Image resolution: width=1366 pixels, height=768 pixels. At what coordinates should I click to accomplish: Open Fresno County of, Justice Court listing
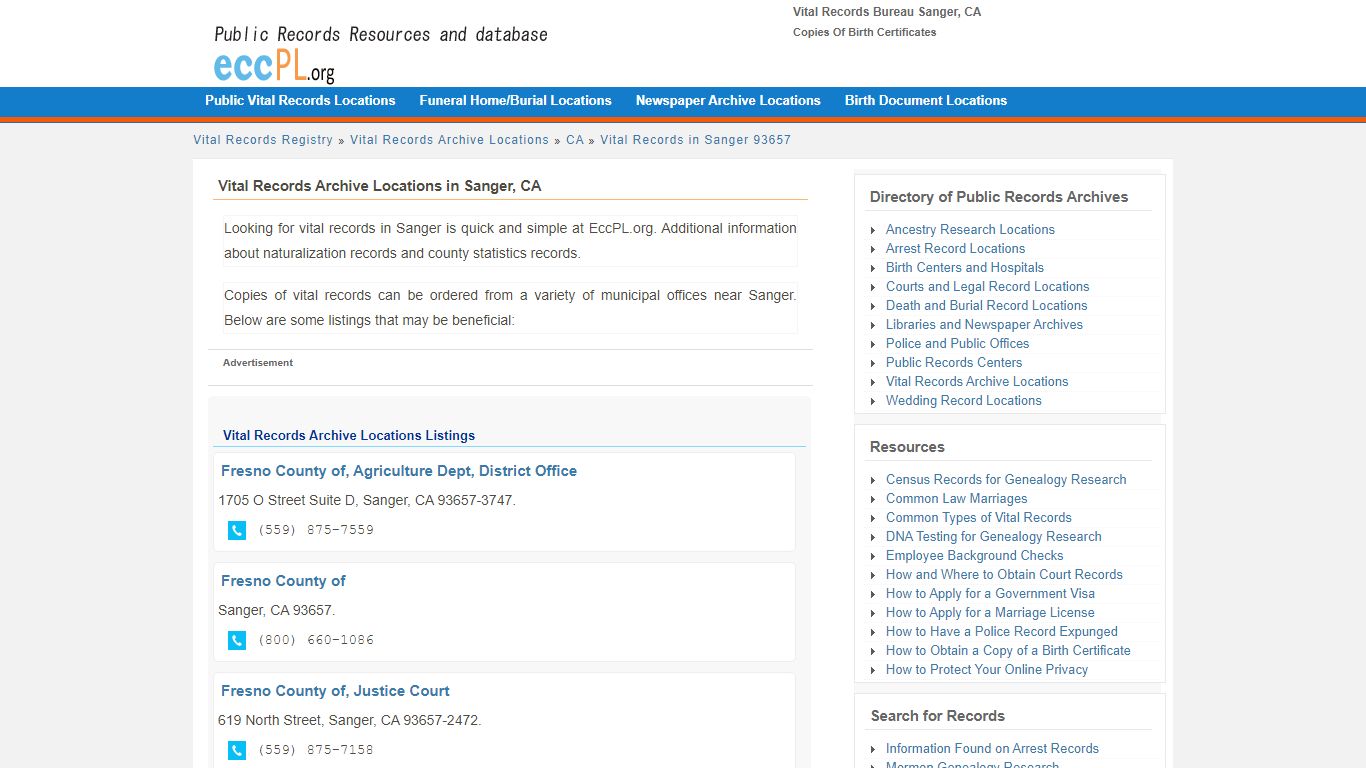335,691
